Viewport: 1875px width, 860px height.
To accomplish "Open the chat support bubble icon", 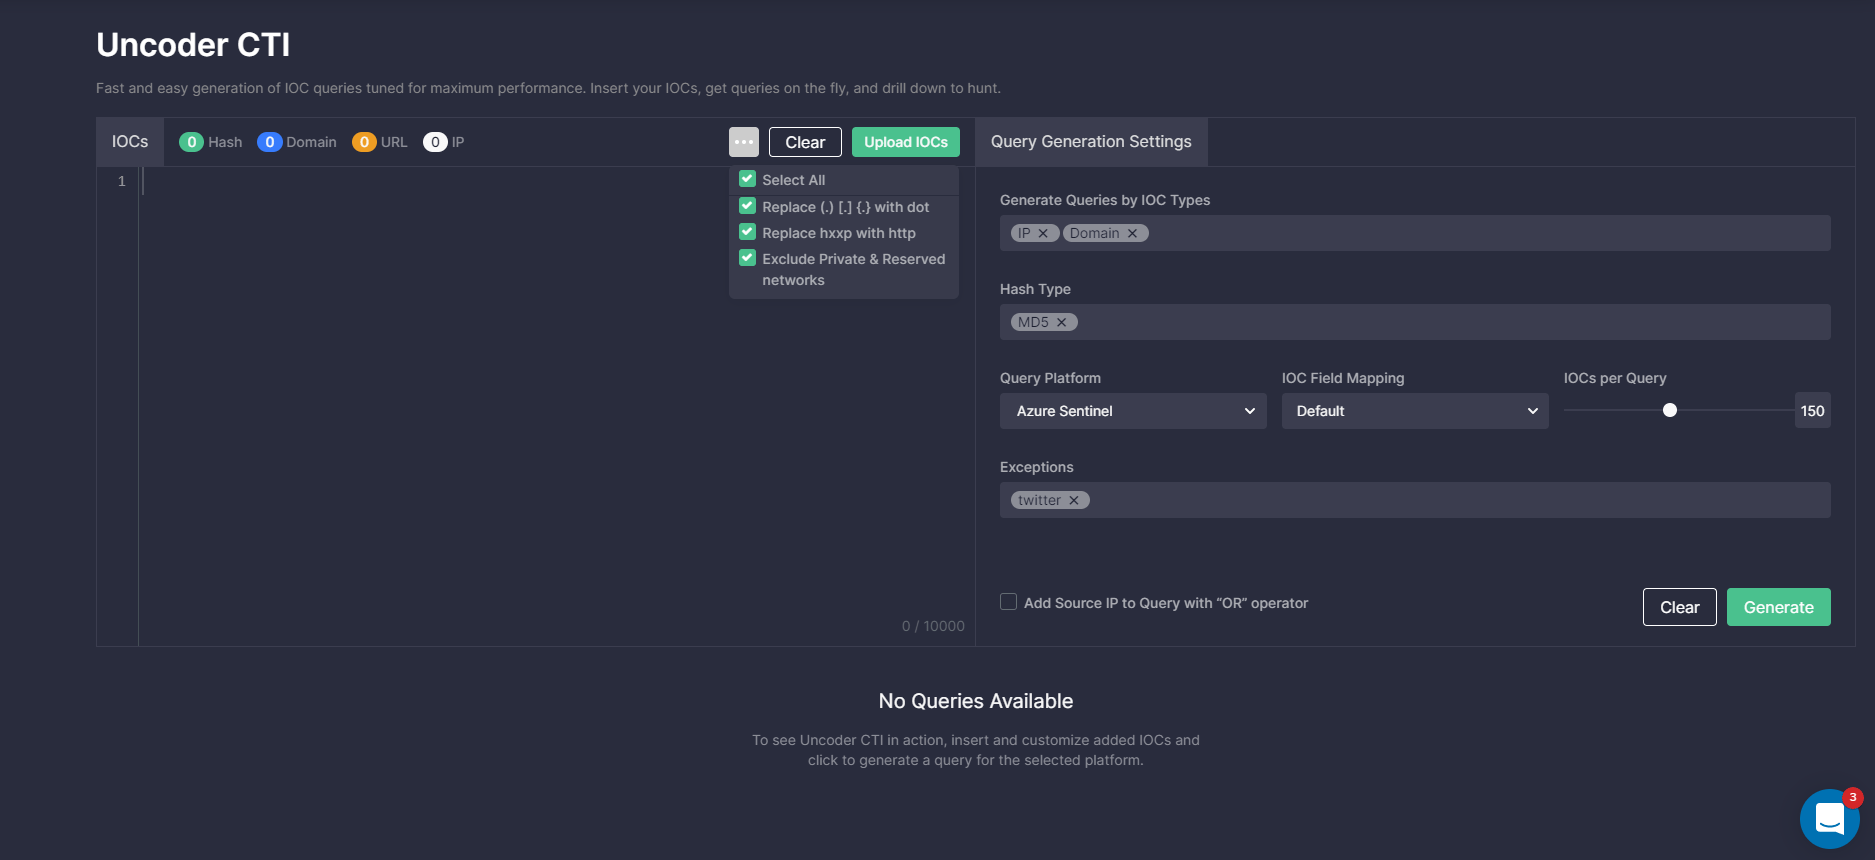I will 1829,819.
